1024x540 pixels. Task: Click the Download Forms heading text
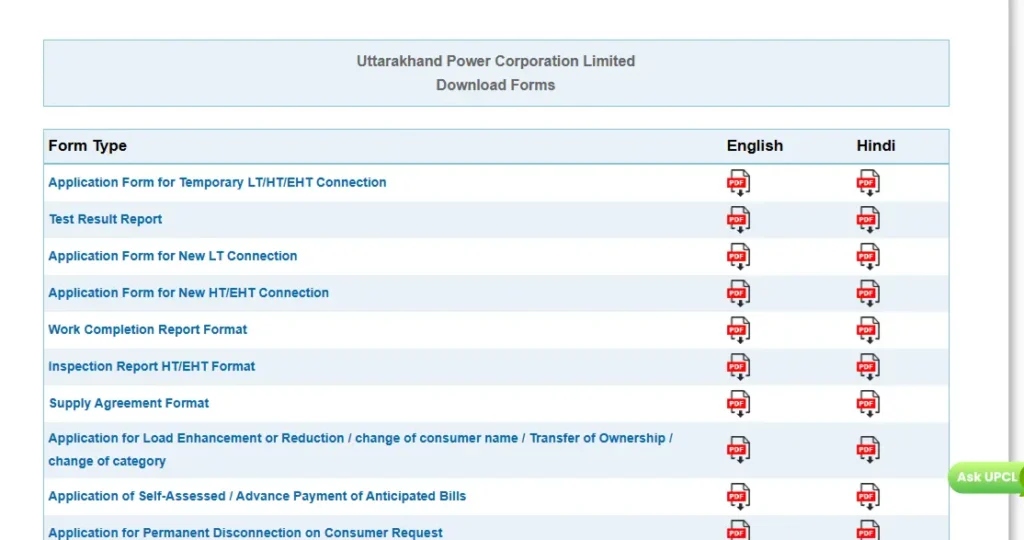point(496,85)
